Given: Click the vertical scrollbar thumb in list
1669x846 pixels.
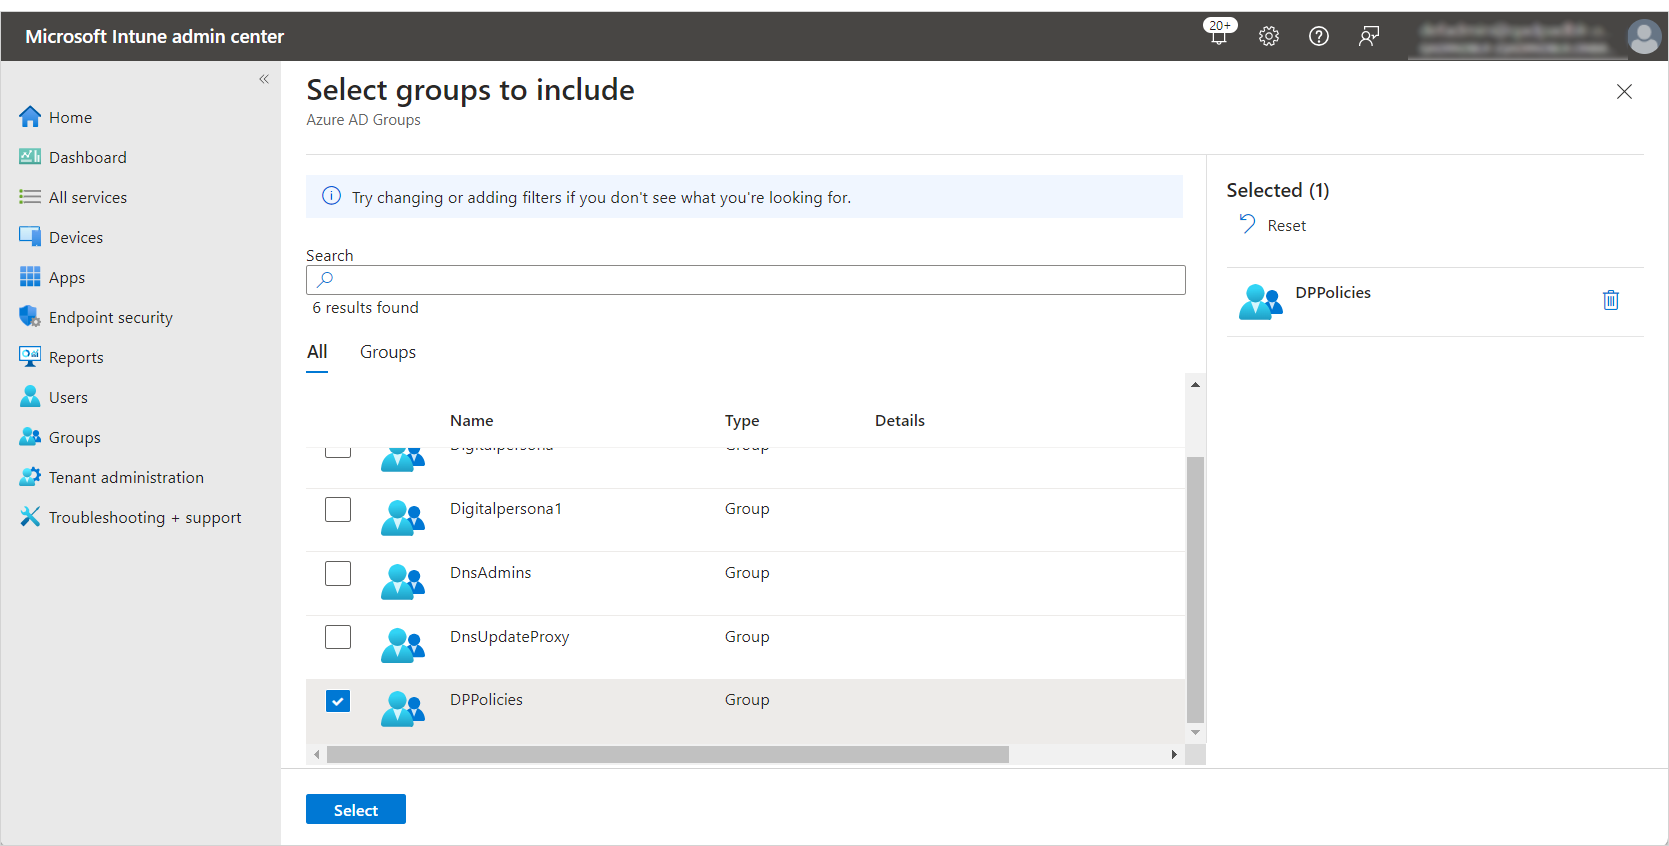Looking at the screenshot, I should point(1195,588).
